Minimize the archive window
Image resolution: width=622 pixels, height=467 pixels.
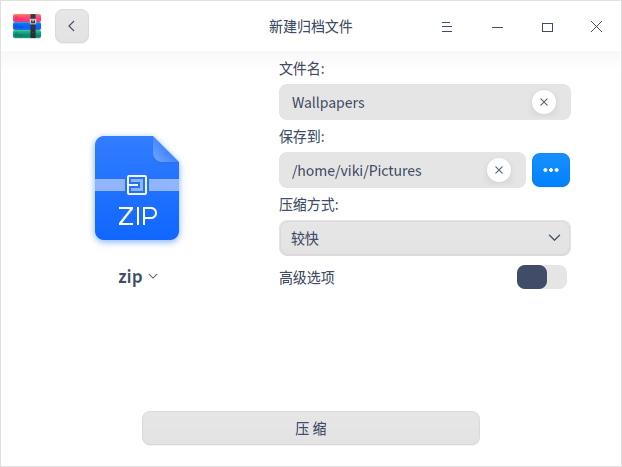(x=497, y=27)
